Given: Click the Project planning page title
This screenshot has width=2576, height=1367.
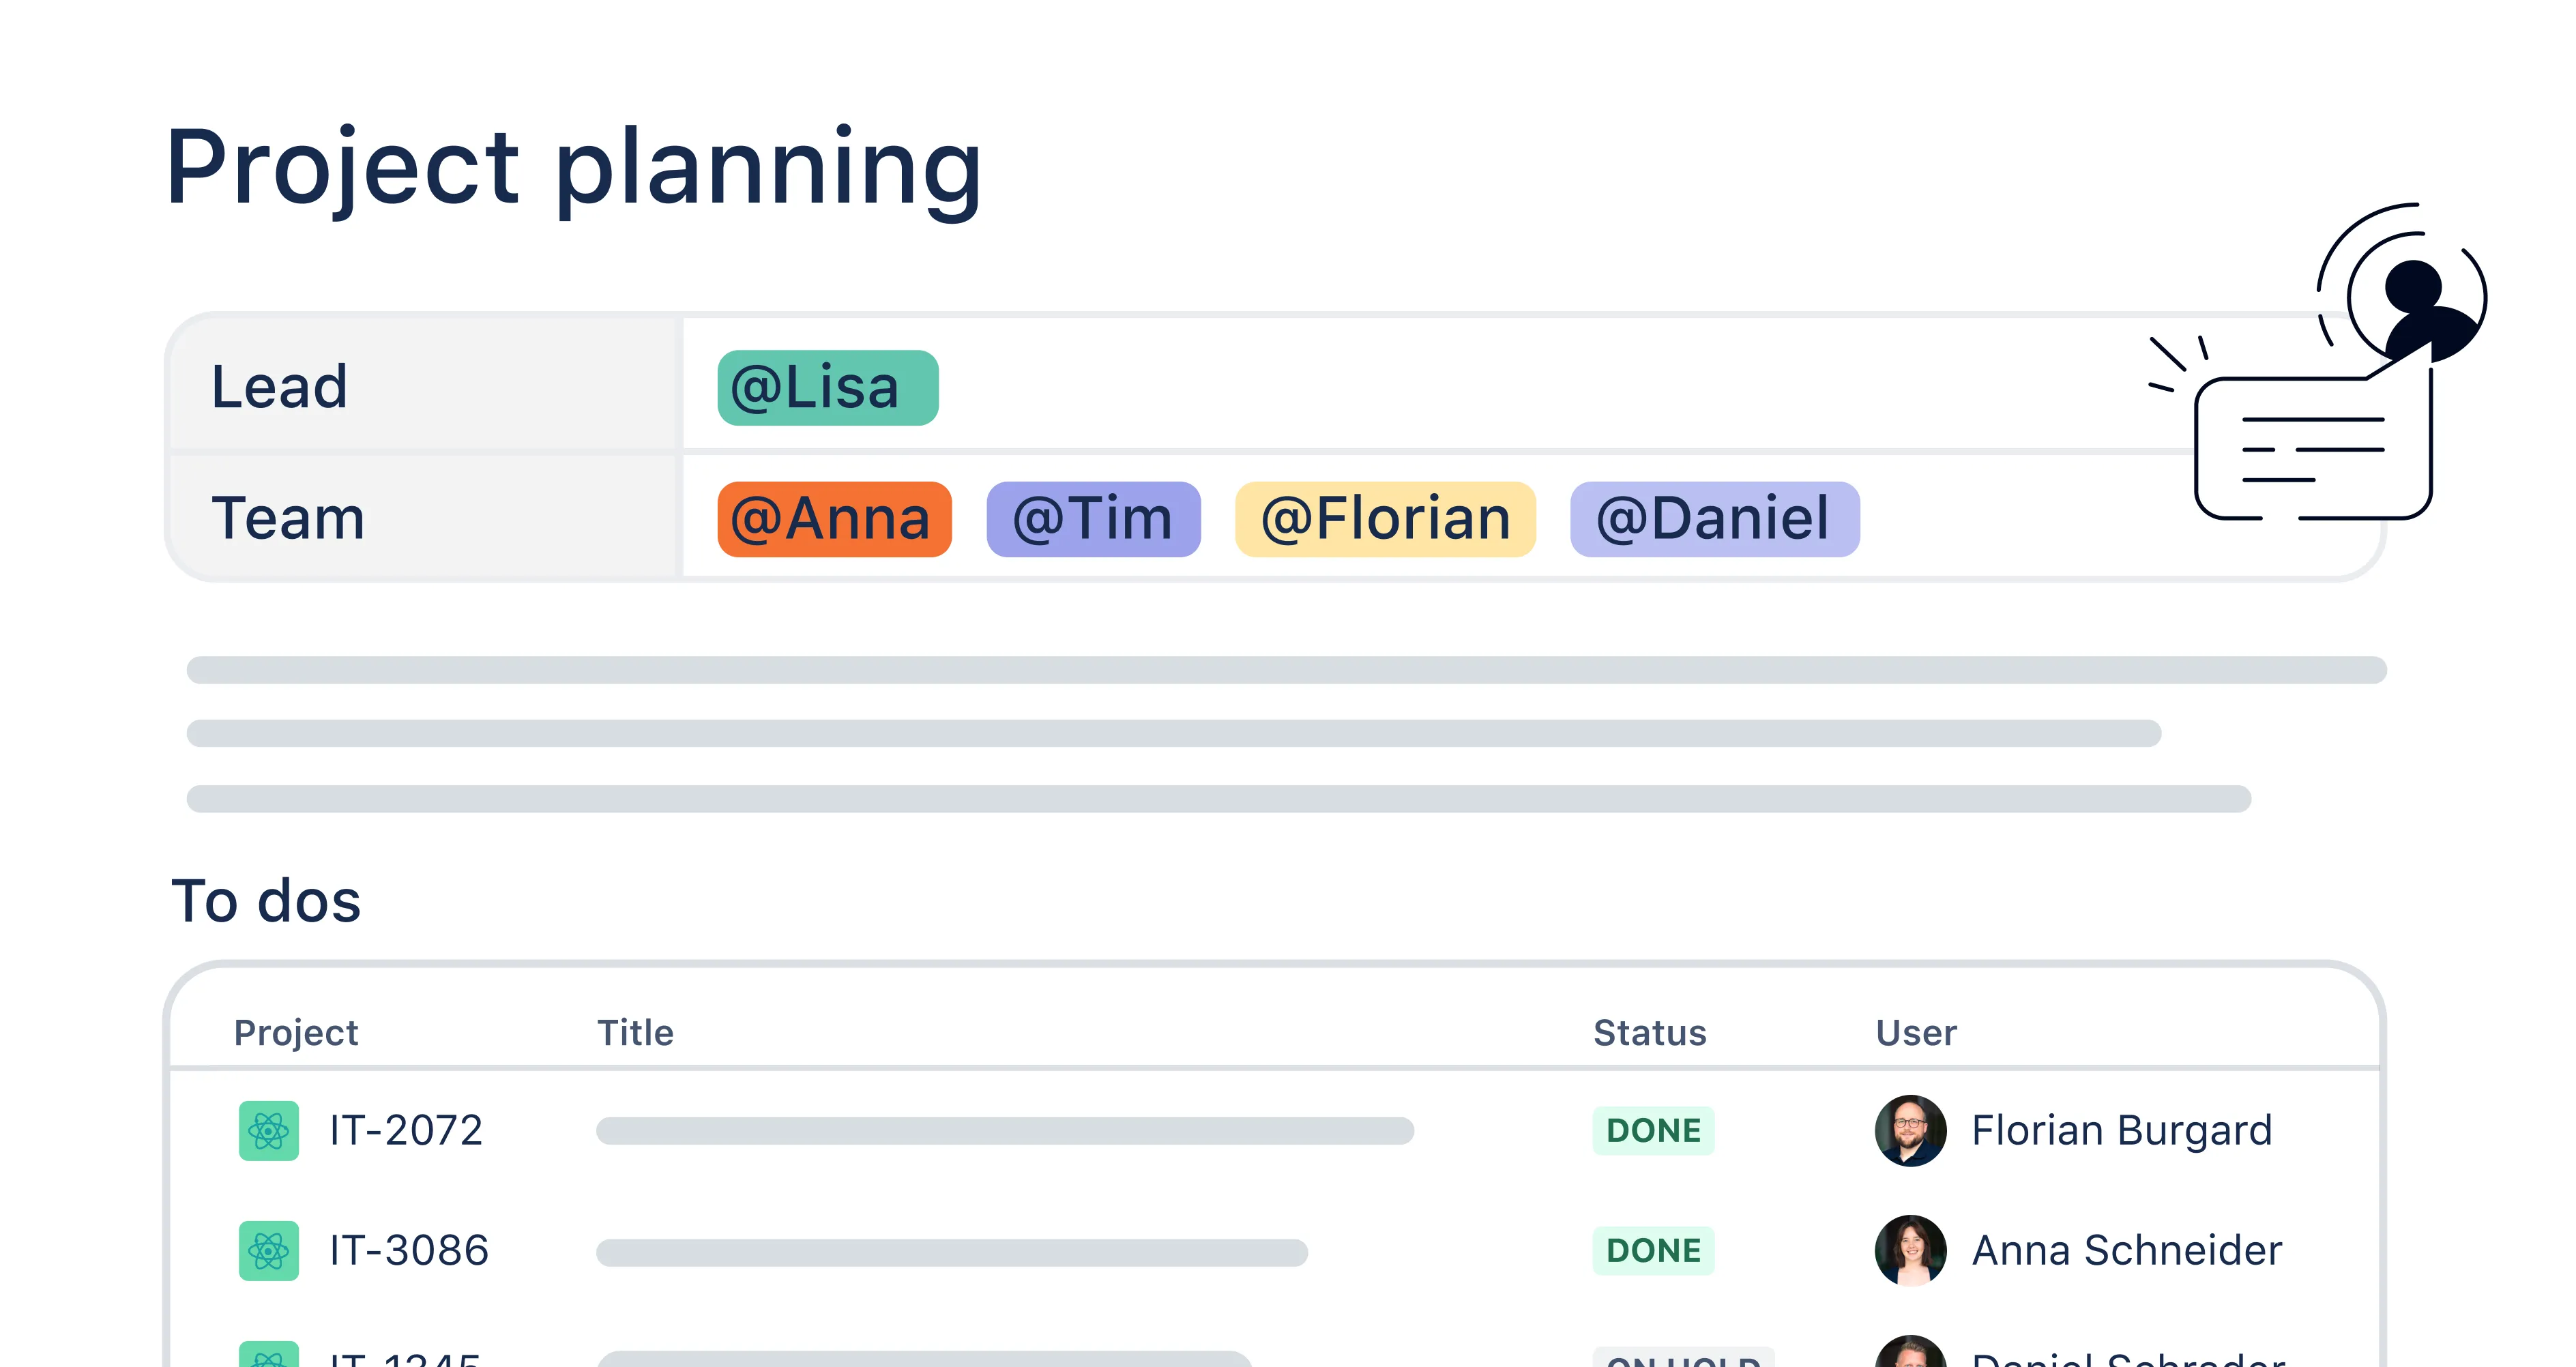Looking at the screenshot, I should point(573,167).
